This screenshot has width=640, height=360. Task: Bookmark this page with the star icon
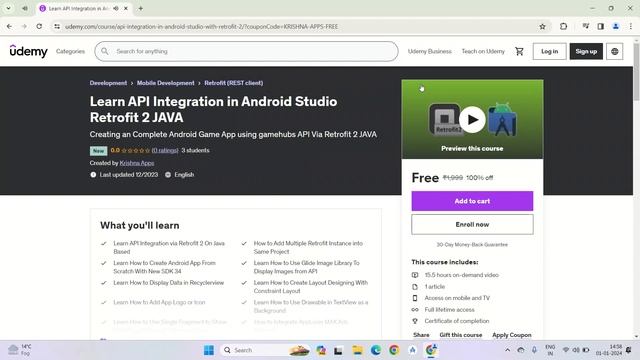click(542, 27)
